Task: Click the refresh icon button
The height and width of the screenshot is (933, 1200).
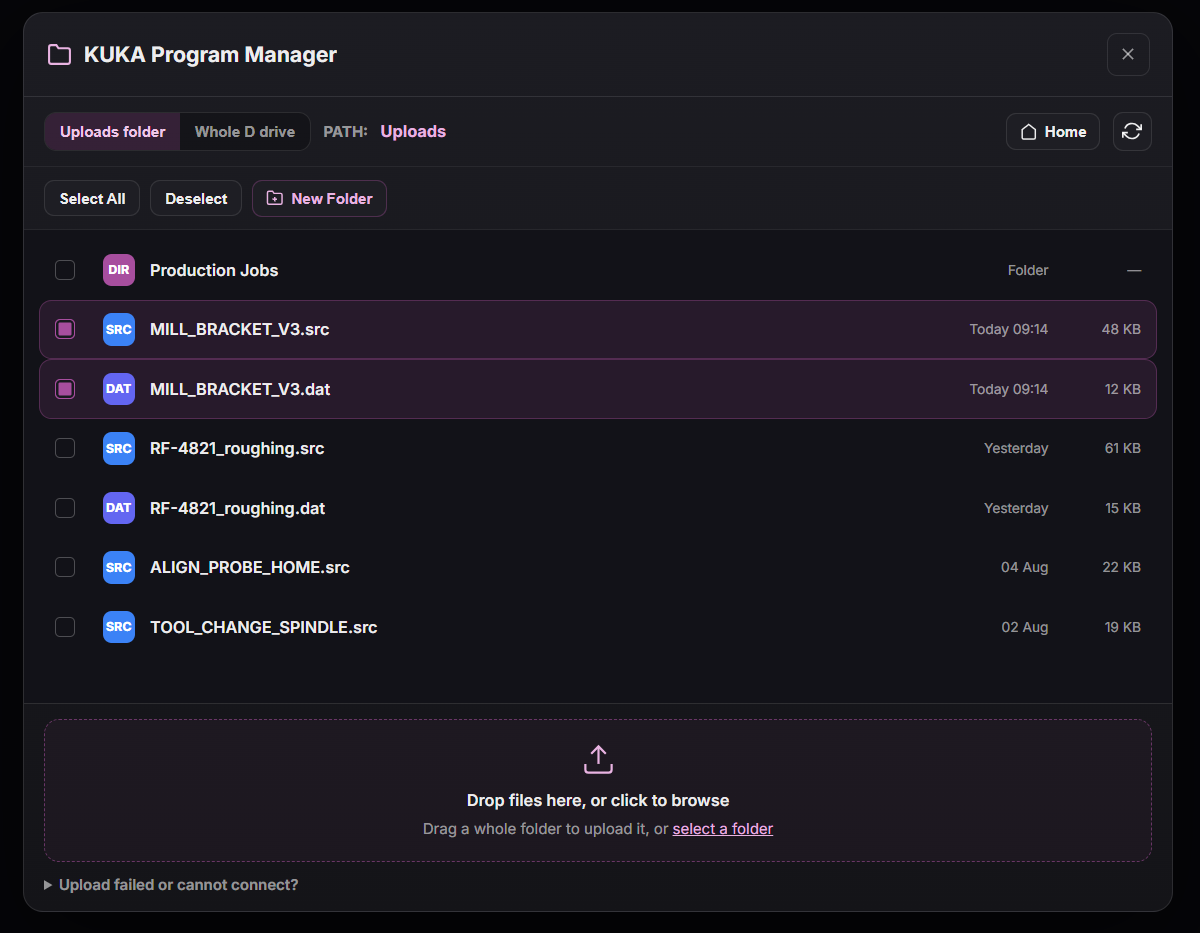Action: [1132, 131]
